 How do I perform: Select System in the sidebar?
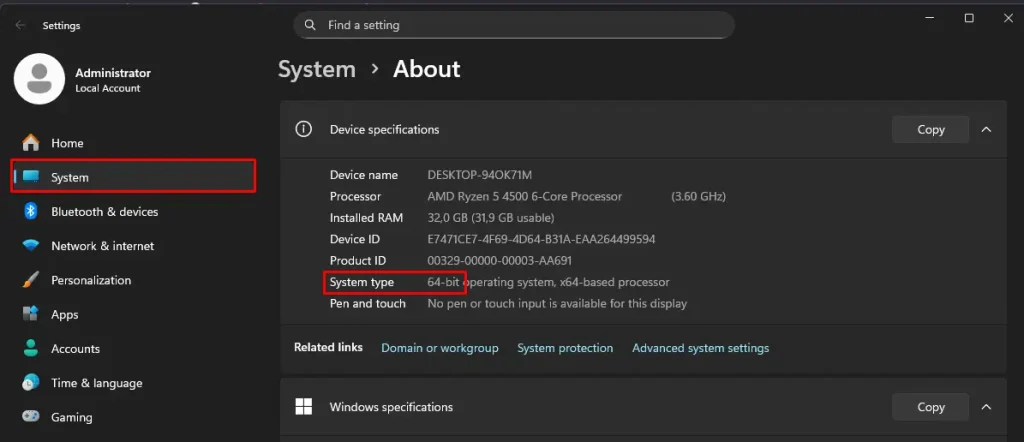(x=133, y=177)
